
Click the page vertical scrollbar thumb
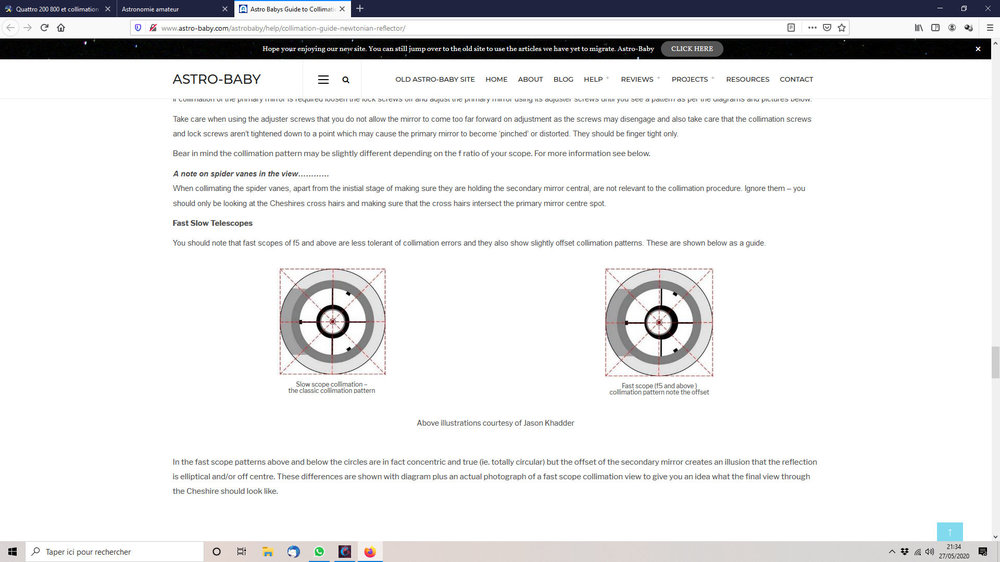(x=995, y=362)
